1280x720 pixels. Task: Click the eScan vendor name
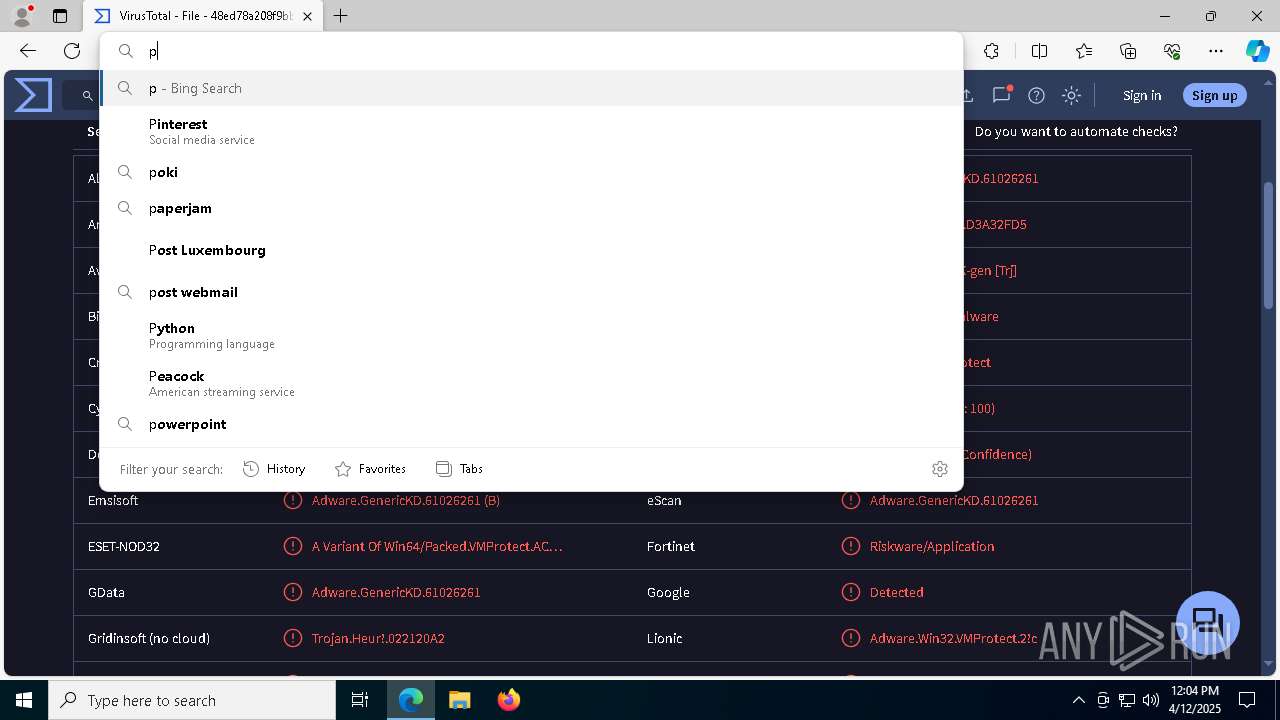[x=664, y=500]
